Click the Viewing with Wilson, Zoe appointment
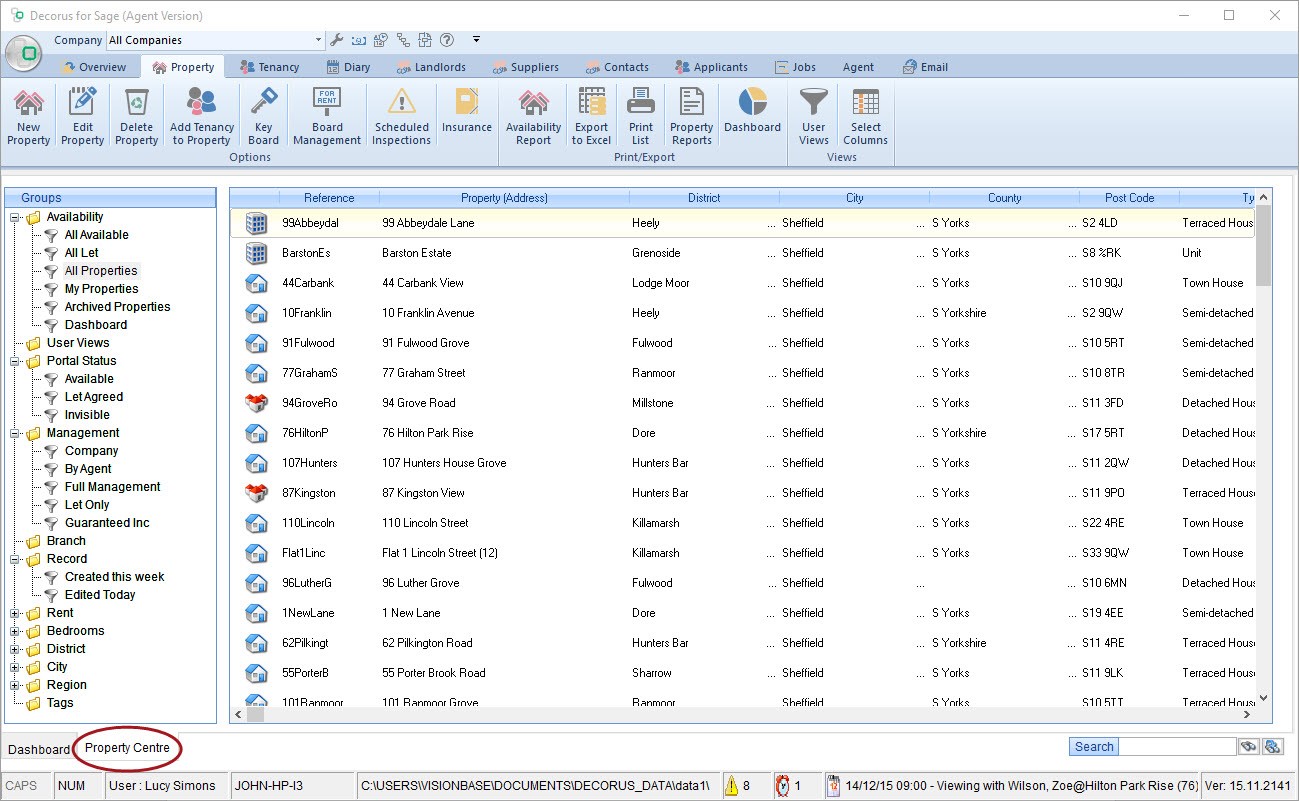The image size is (1299, 801). point(1013,786)
